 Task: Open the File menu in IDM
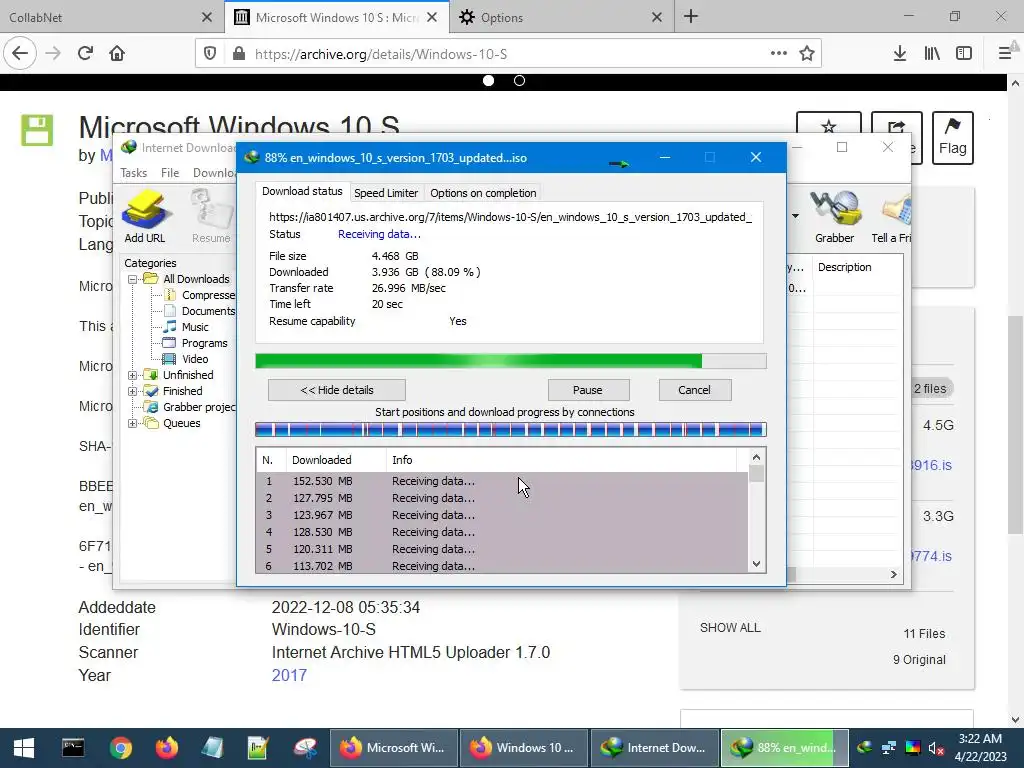point(170,172)
